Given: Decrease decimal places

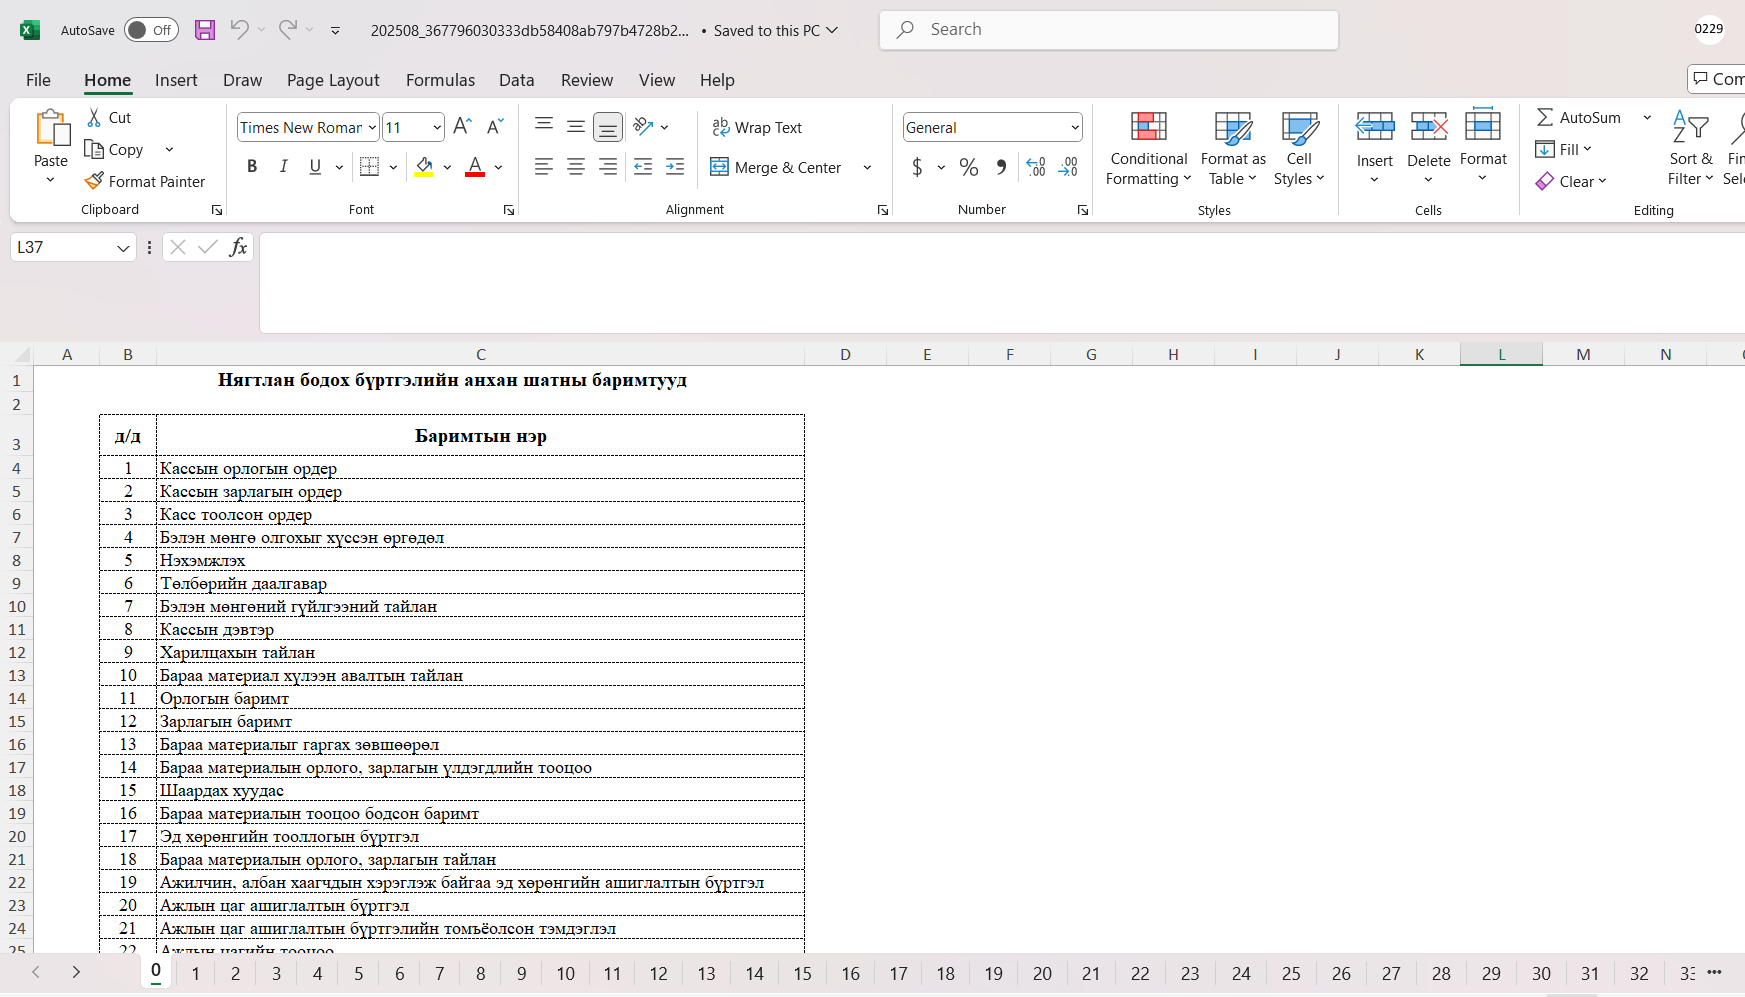Looking at the screenshot, I should [x=1068, y=167].
